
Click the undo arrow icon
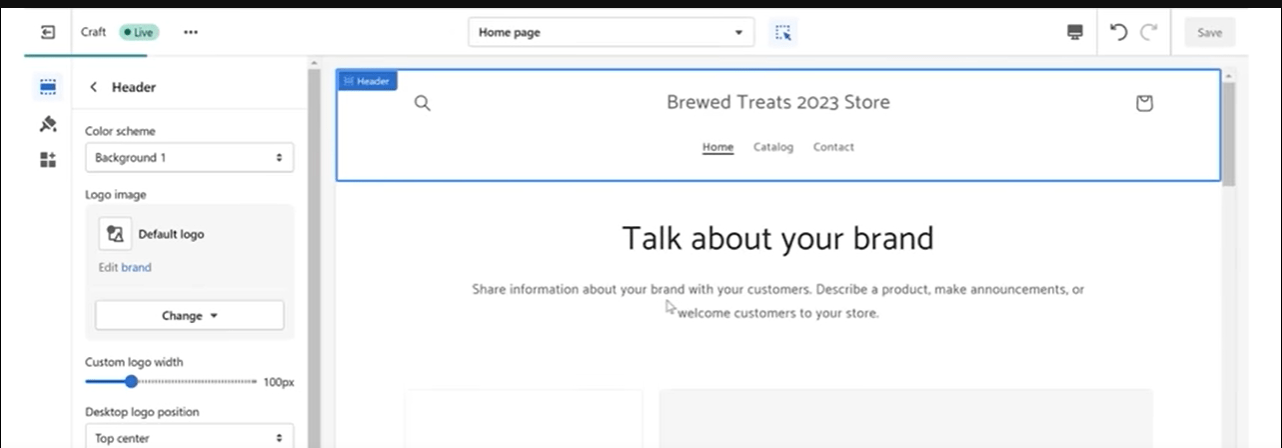pos(1119,32)
